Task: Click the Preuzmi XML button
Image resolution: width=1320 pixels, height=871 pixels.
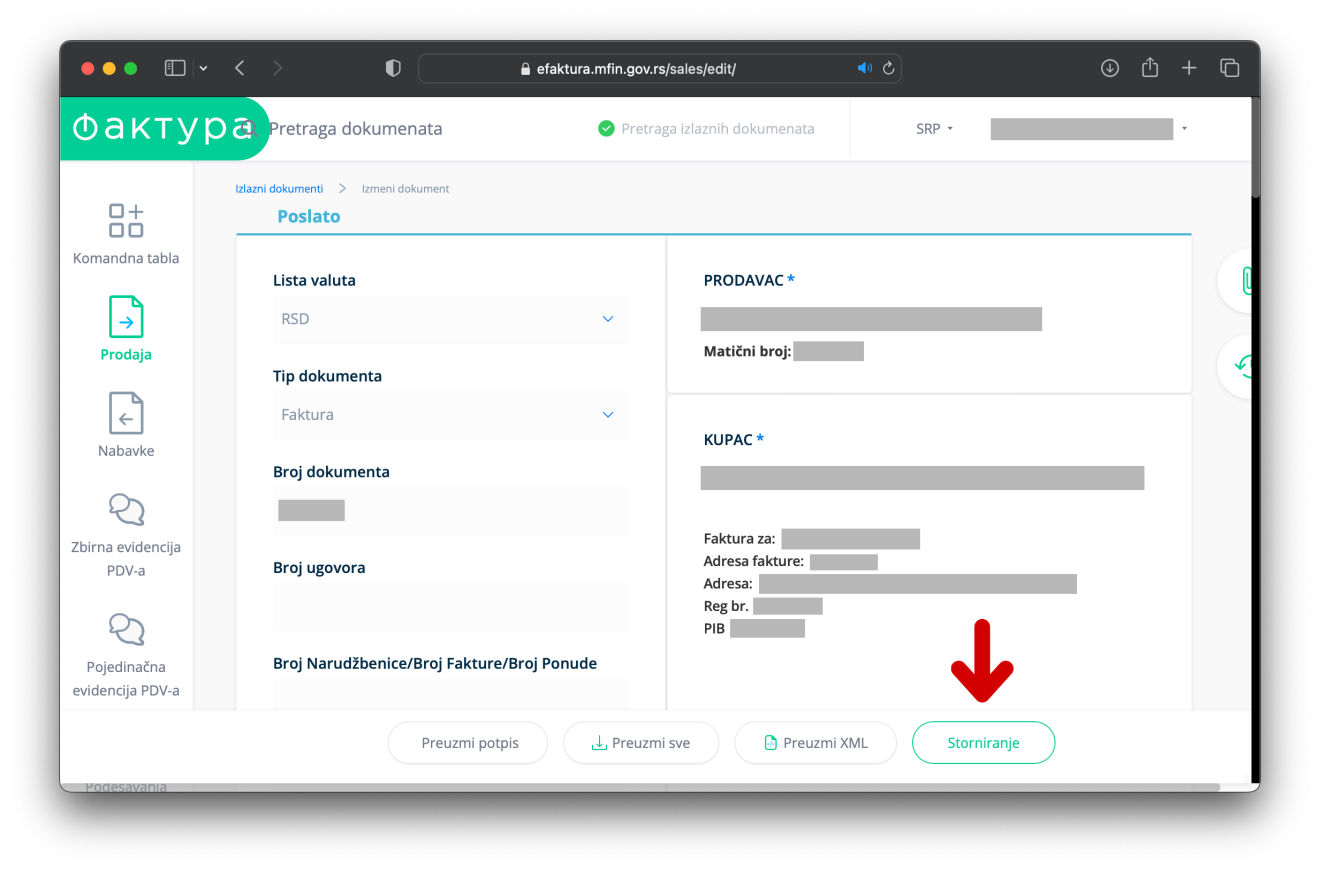Action: coord(815,743)
